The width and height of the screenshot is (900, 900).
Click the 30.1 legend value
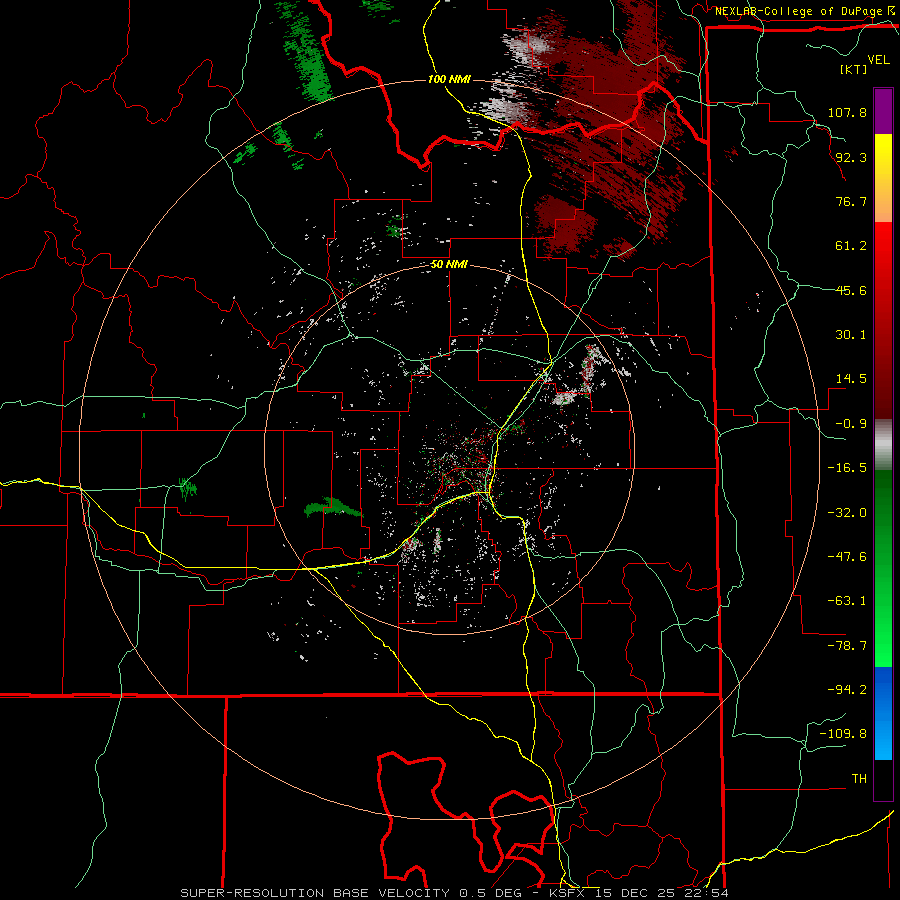tap(851, 335)
